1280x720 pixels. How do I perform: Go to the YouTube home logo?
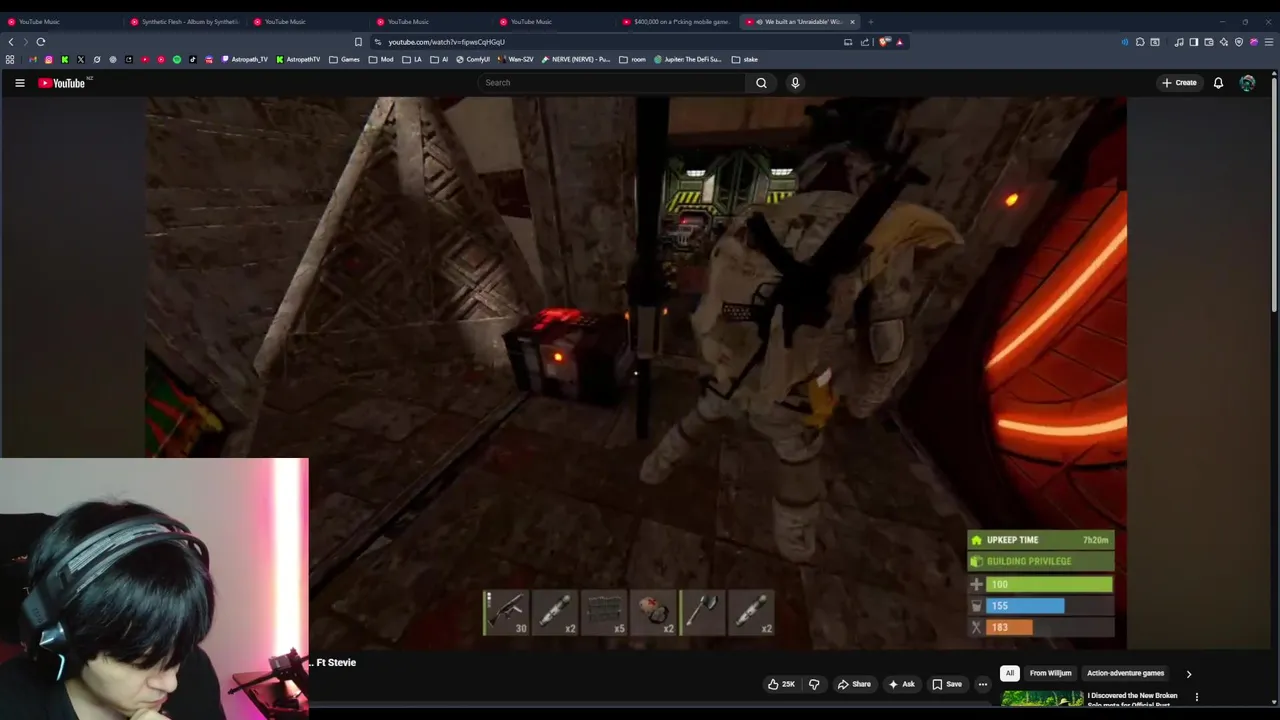62,83
